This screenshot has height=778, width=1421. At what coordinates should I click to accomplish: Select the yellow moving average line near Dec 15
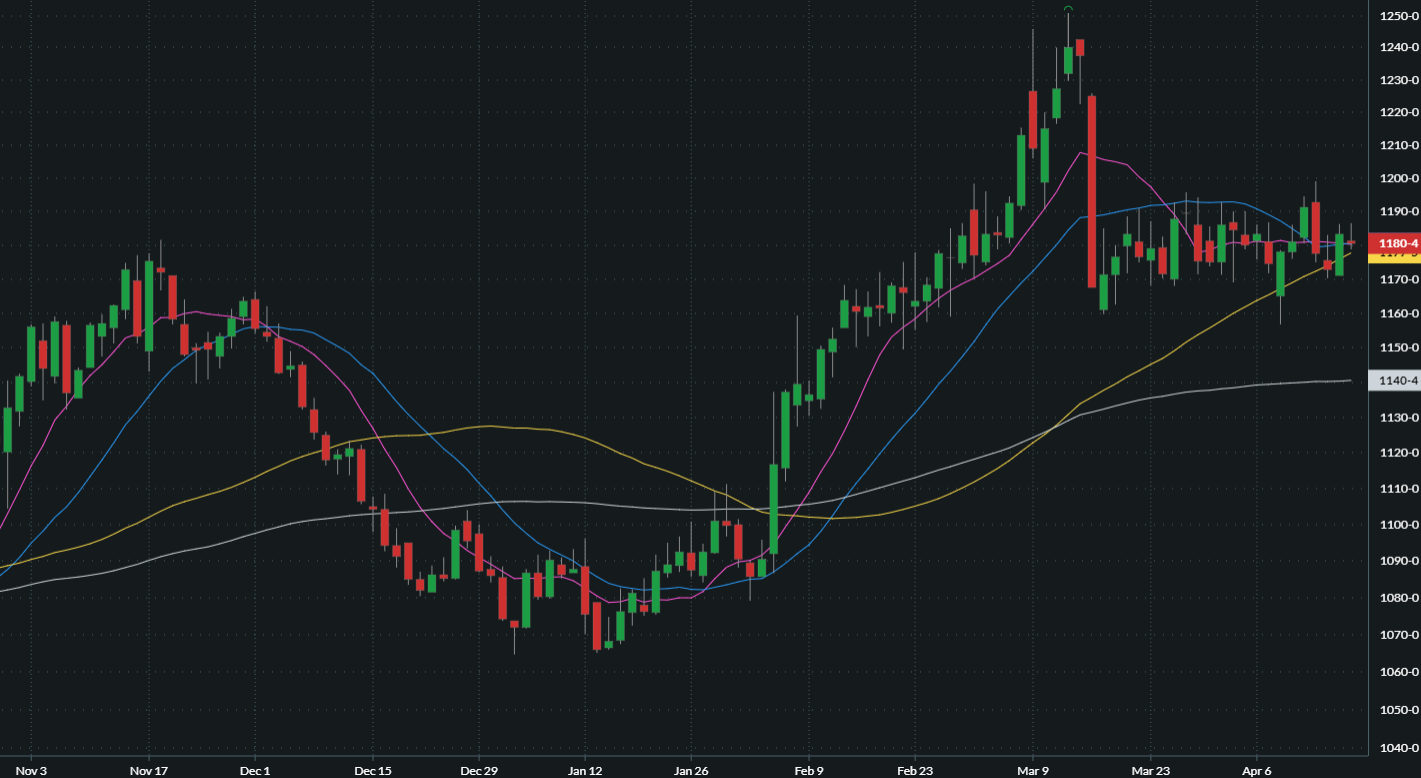click(x=373, y=437)
